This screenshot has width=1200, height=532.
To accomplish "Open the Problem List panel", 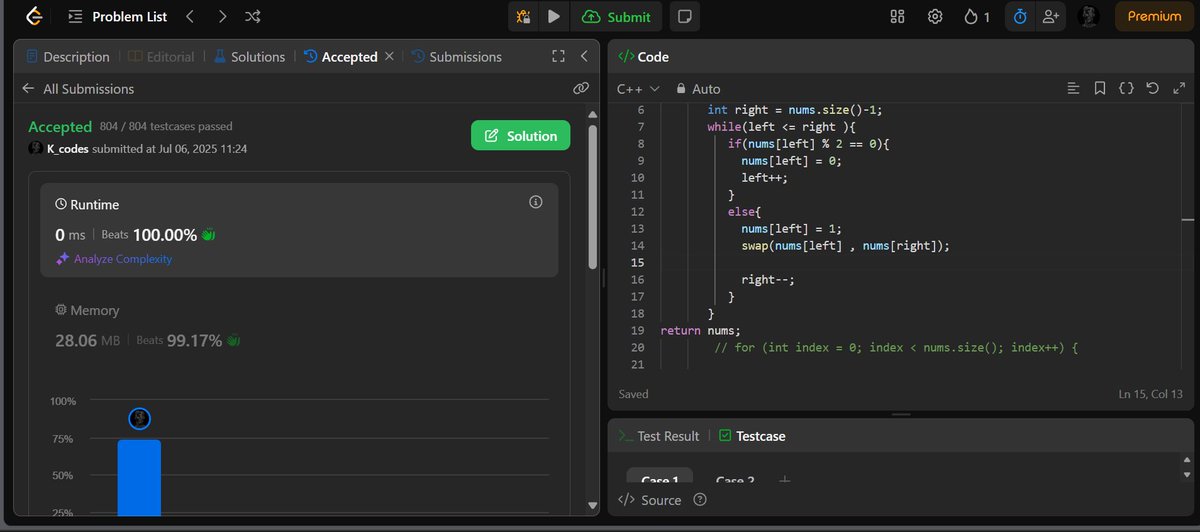I will point(117,17).
